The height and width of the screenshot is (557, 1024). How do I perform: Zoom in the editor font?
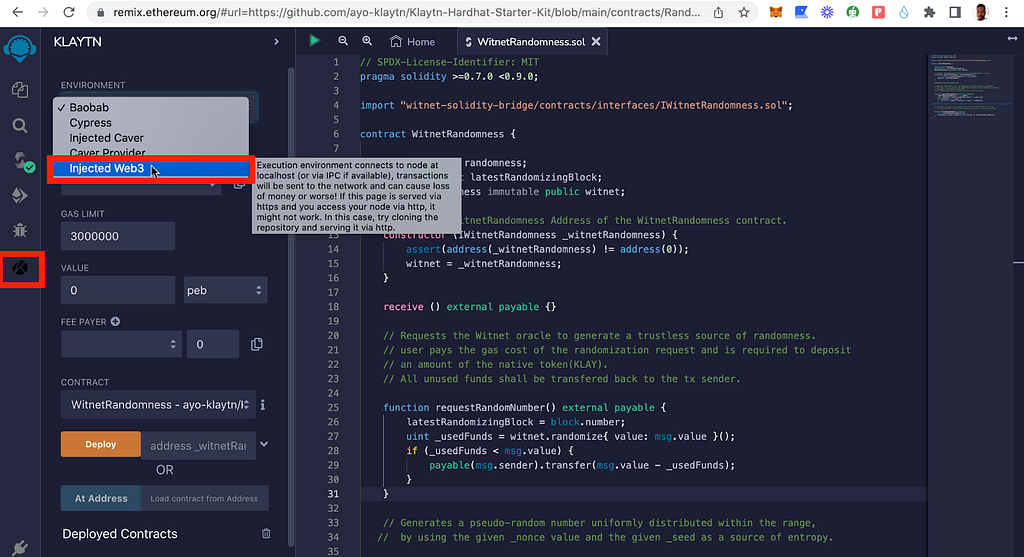pyautogui.click(x=367, y=41)
